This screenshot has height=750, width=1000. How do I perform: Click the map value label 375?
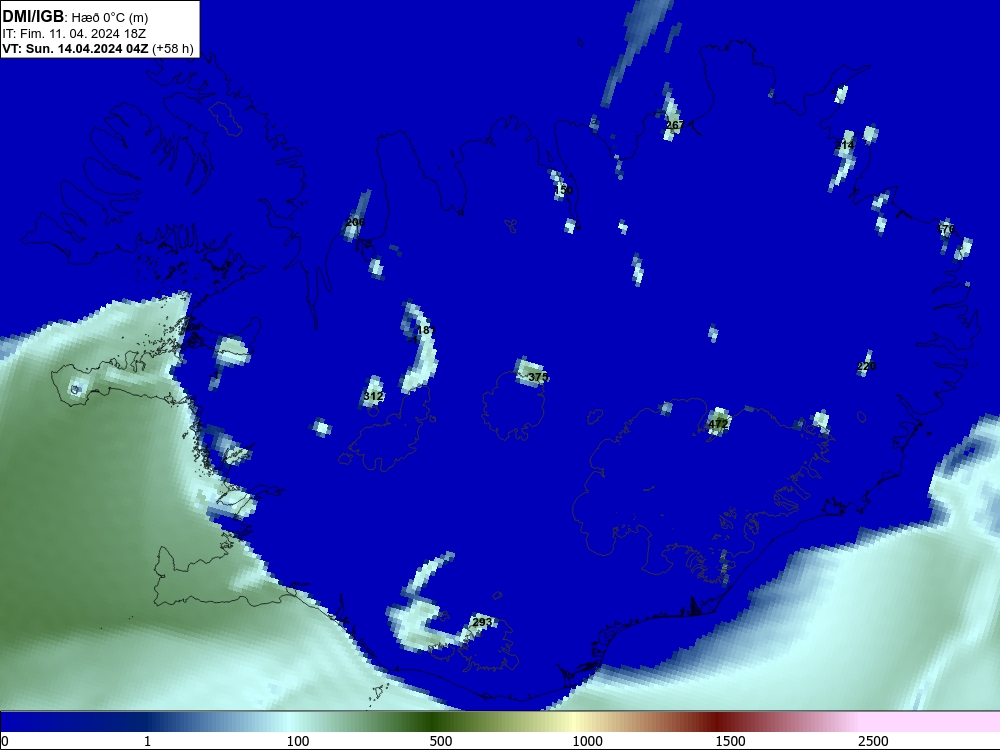[538, 377]
